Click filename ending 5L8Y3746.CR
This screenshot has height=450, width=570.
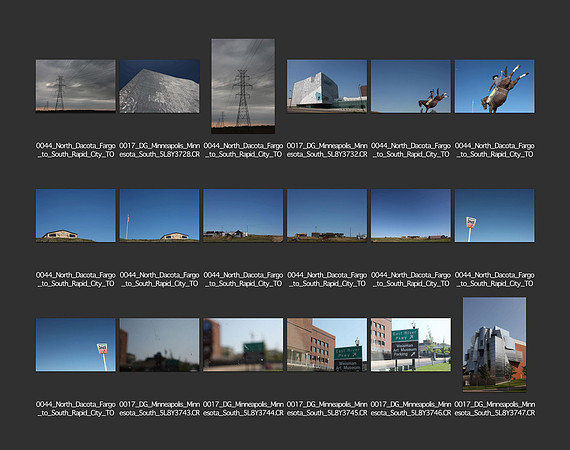point(411,409)
